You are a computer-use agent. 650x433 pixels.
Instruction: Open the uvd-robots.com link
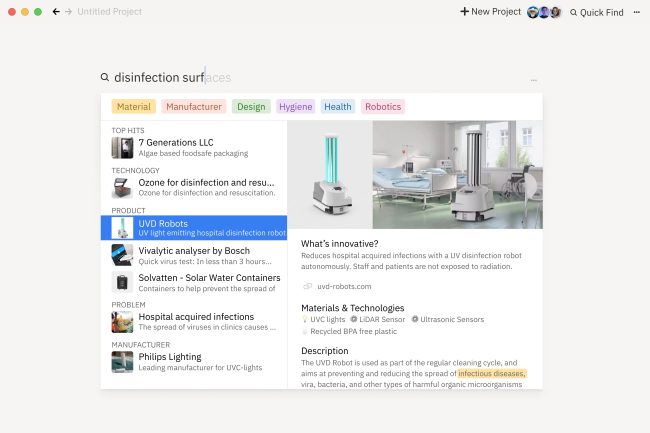pos(344,286)
